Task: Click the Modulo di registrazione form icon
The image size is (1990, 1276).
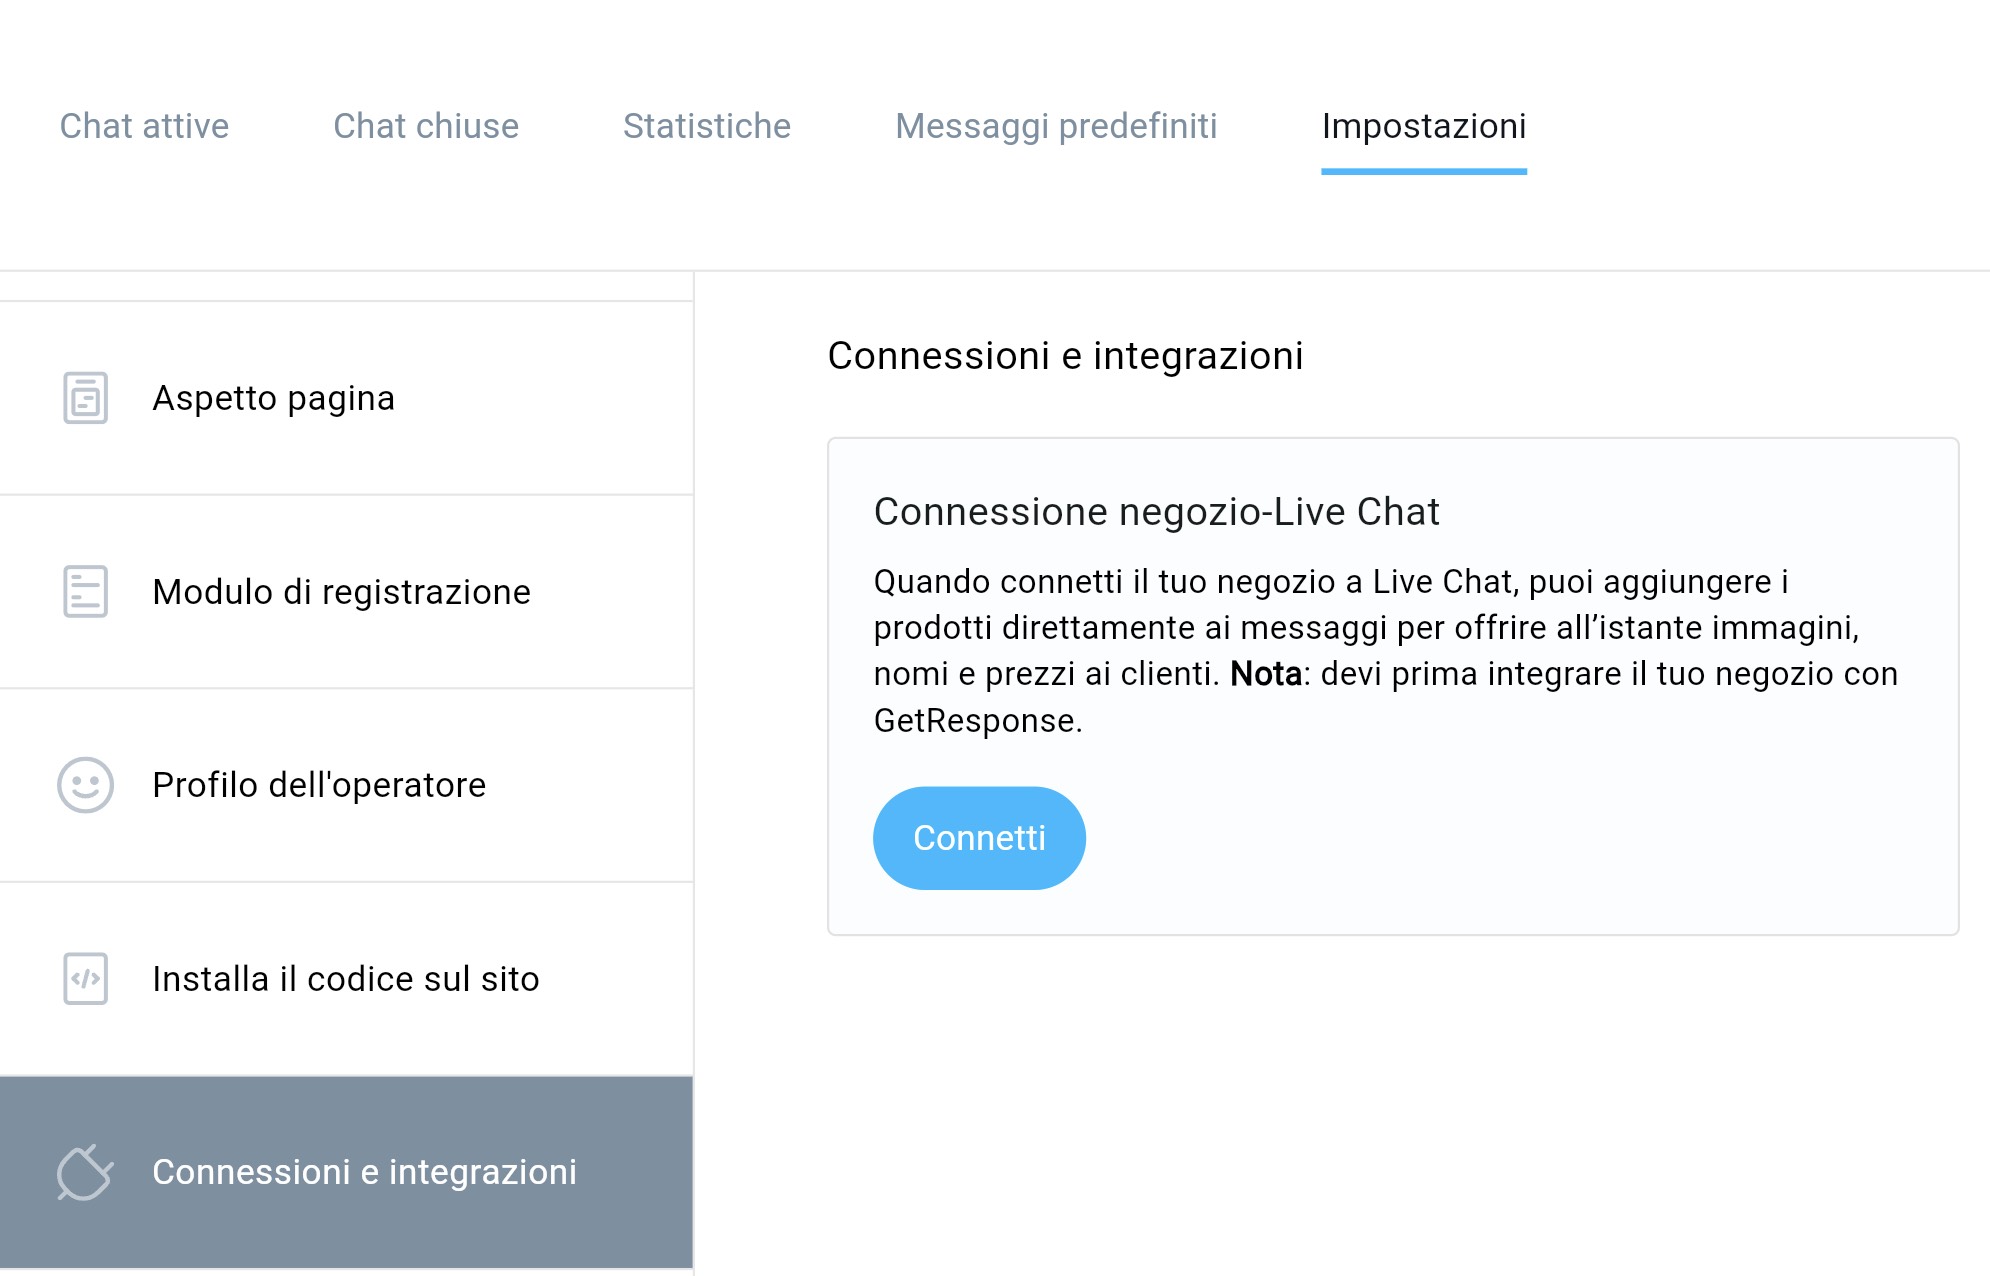Action: (x=84, y=592)
